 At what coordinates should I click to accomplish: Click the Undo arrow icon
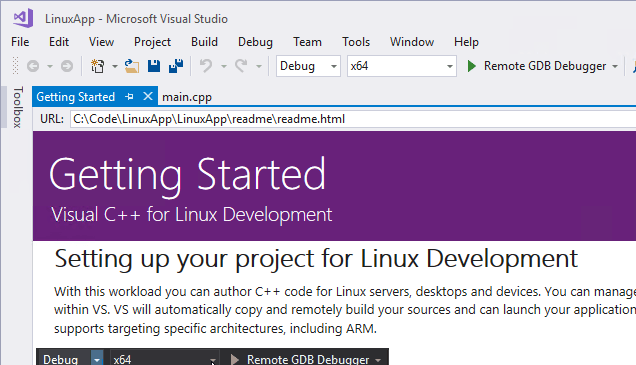tap(206, 66)
